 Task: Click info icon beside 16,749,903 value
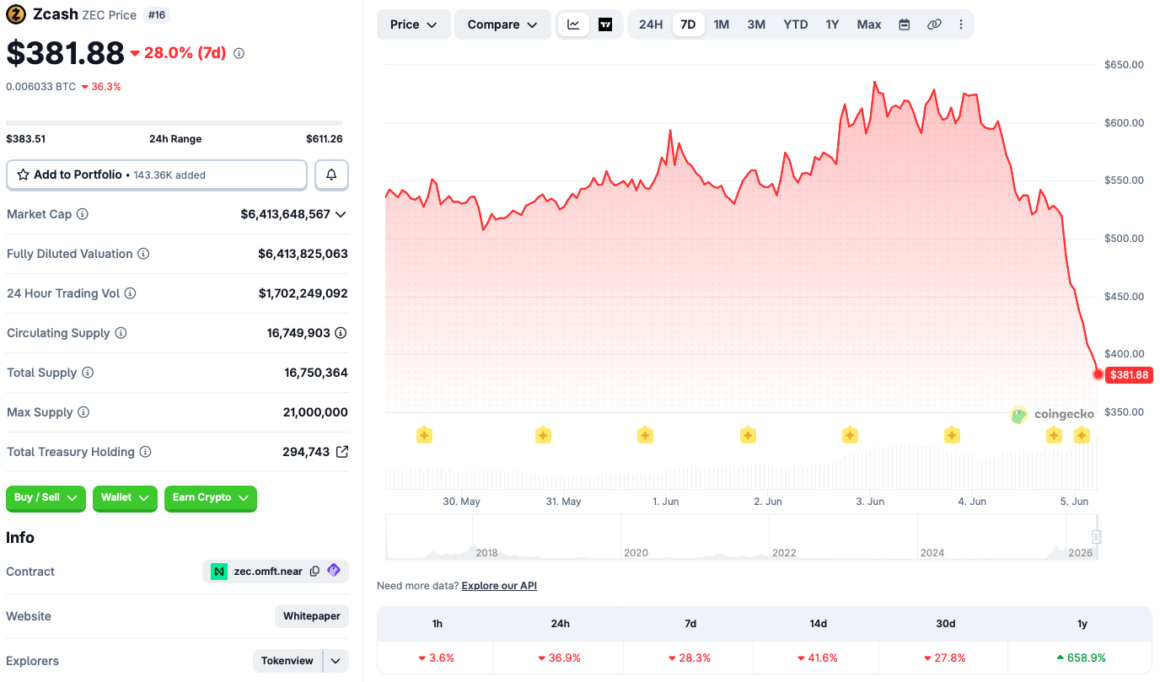click(340, 333)
